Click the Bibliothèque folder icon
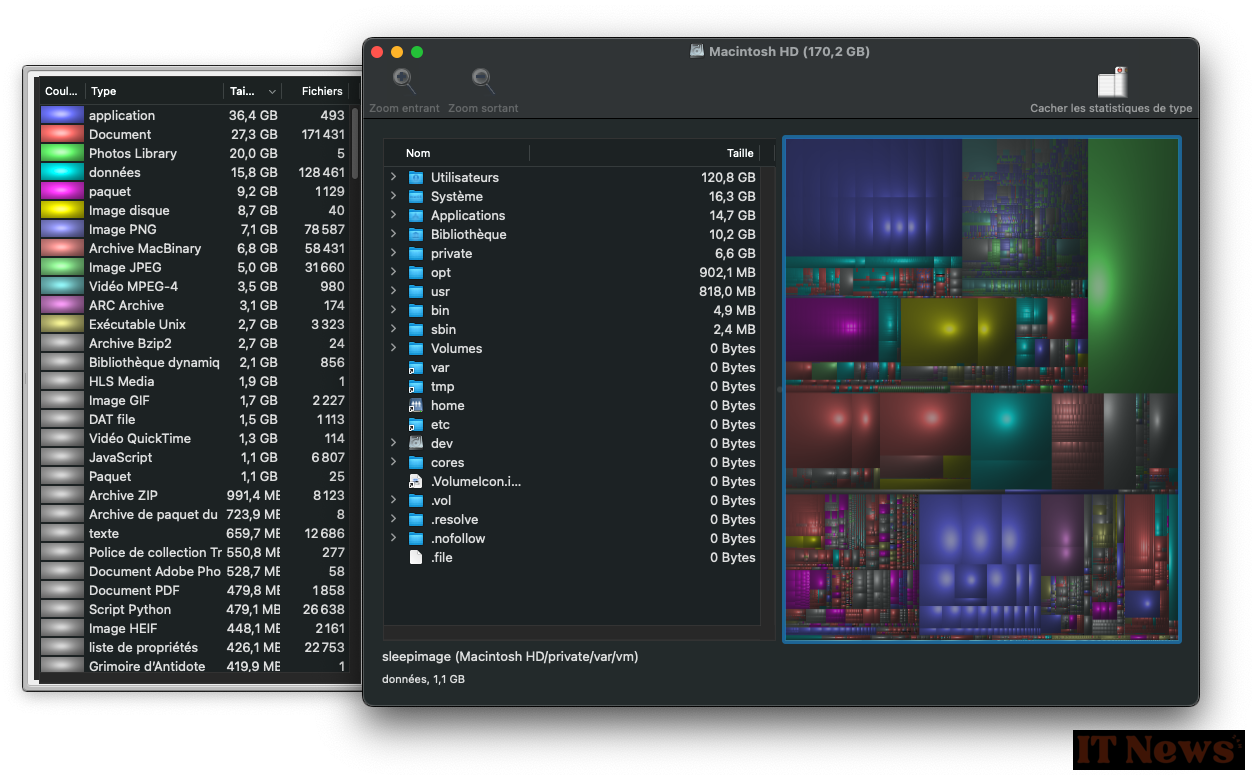The image size is (1255, 780). click(416, 234)
